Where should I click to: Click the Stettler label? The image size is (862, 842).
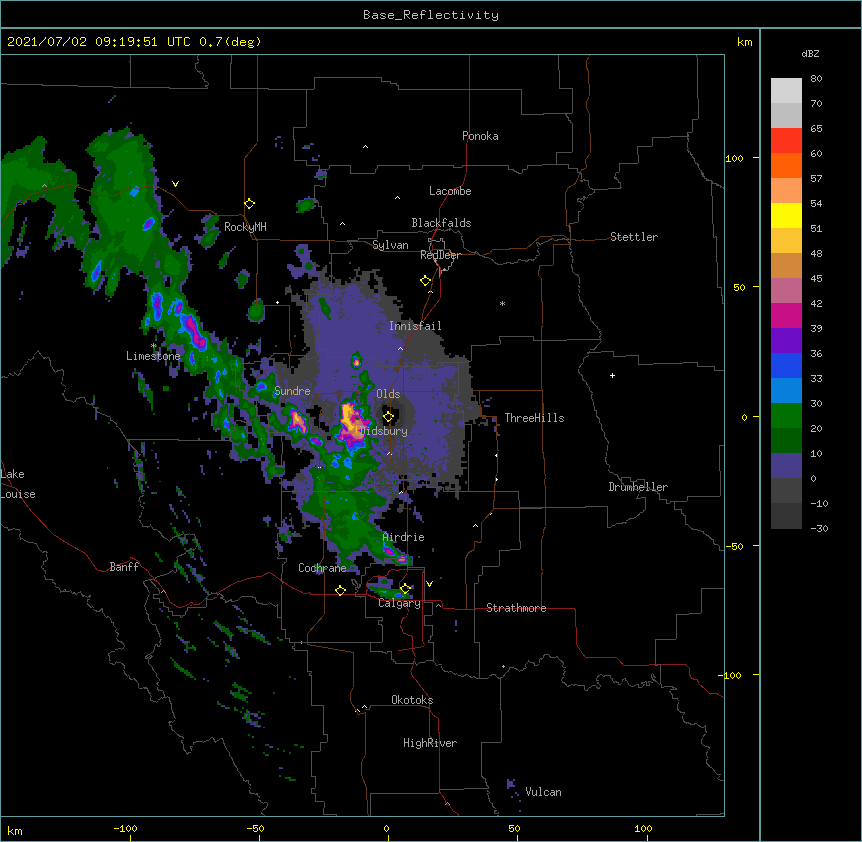pyautogui.click(x=634, y=237)
